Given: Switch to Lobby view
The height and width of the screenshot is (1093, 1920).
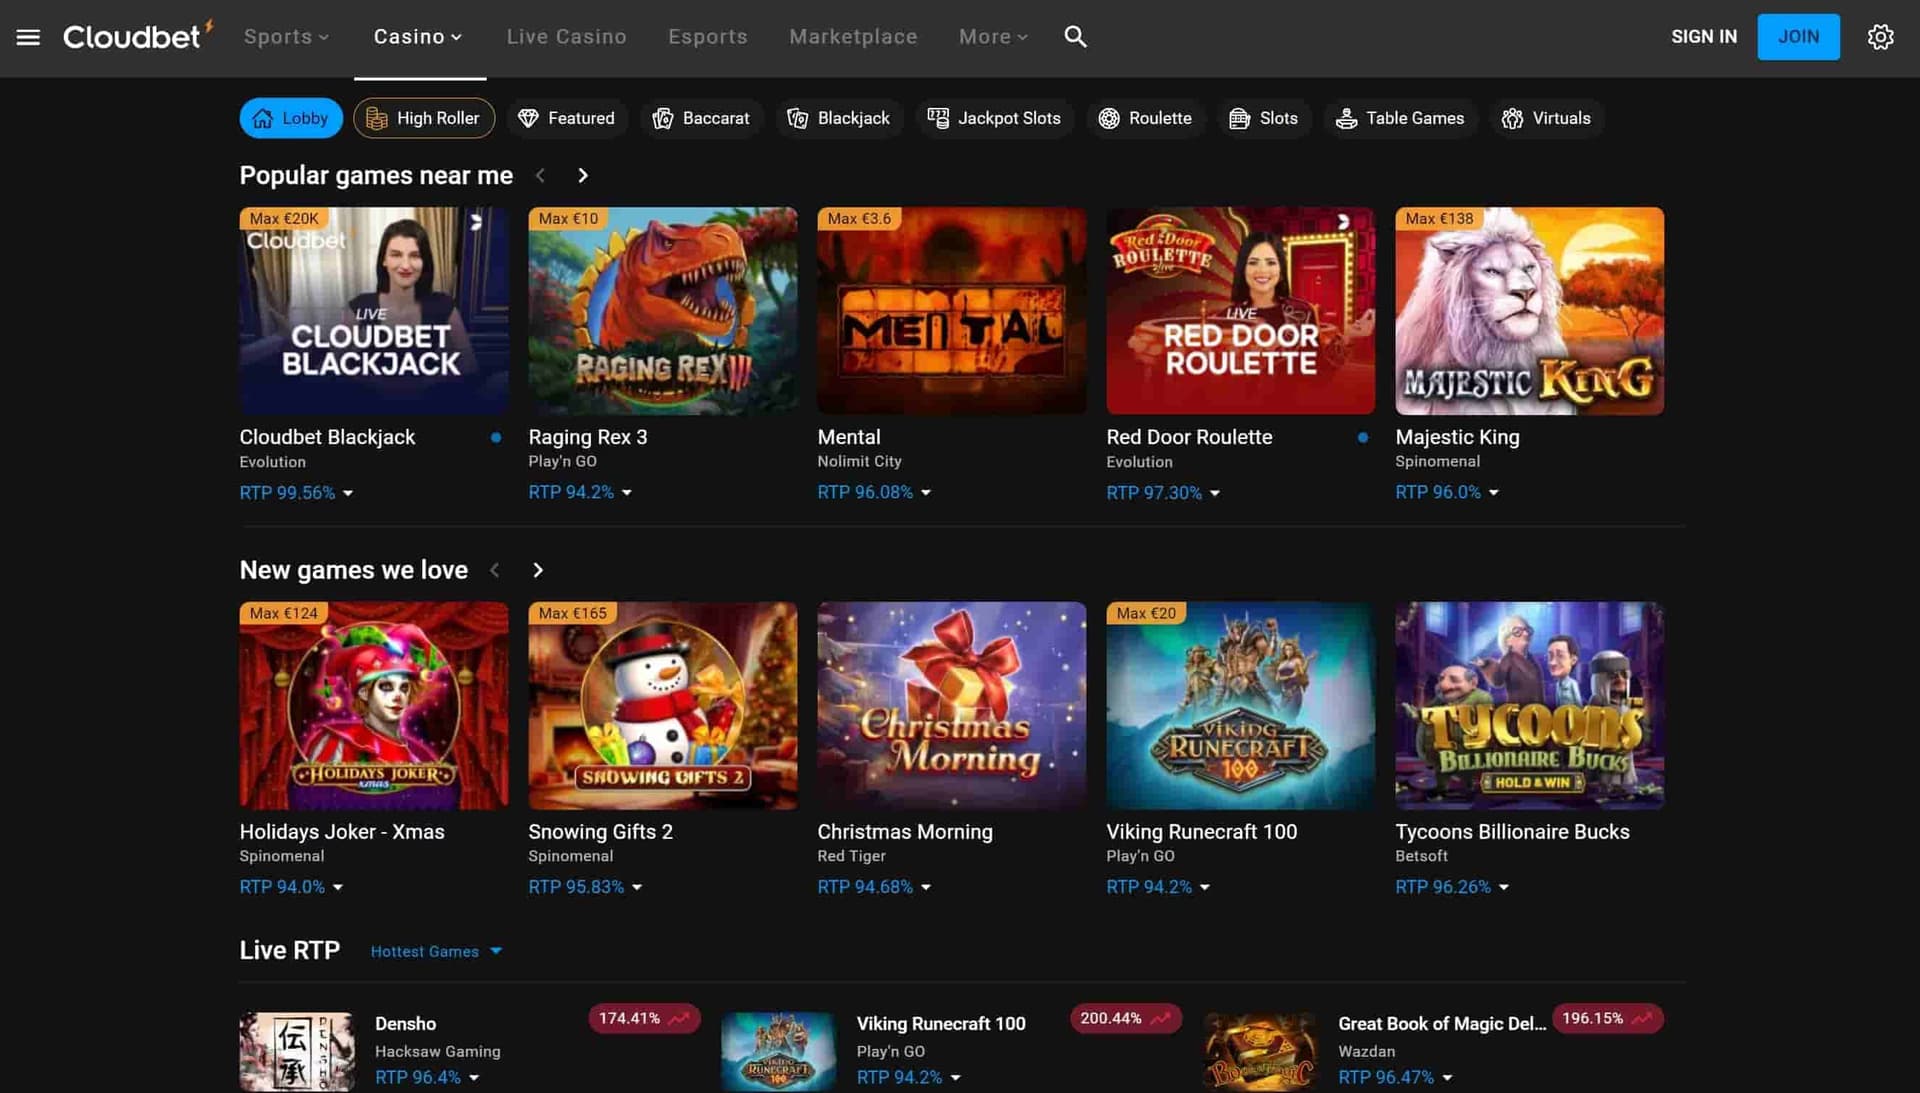Looking at the screenshot, I should point(290,117).
